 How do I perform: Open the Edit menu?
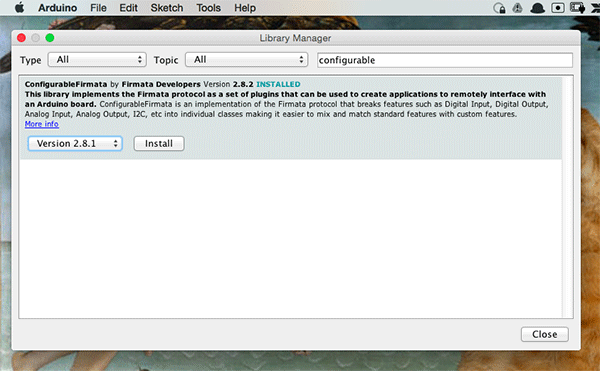pyautogui.click(x=128, y=8)
